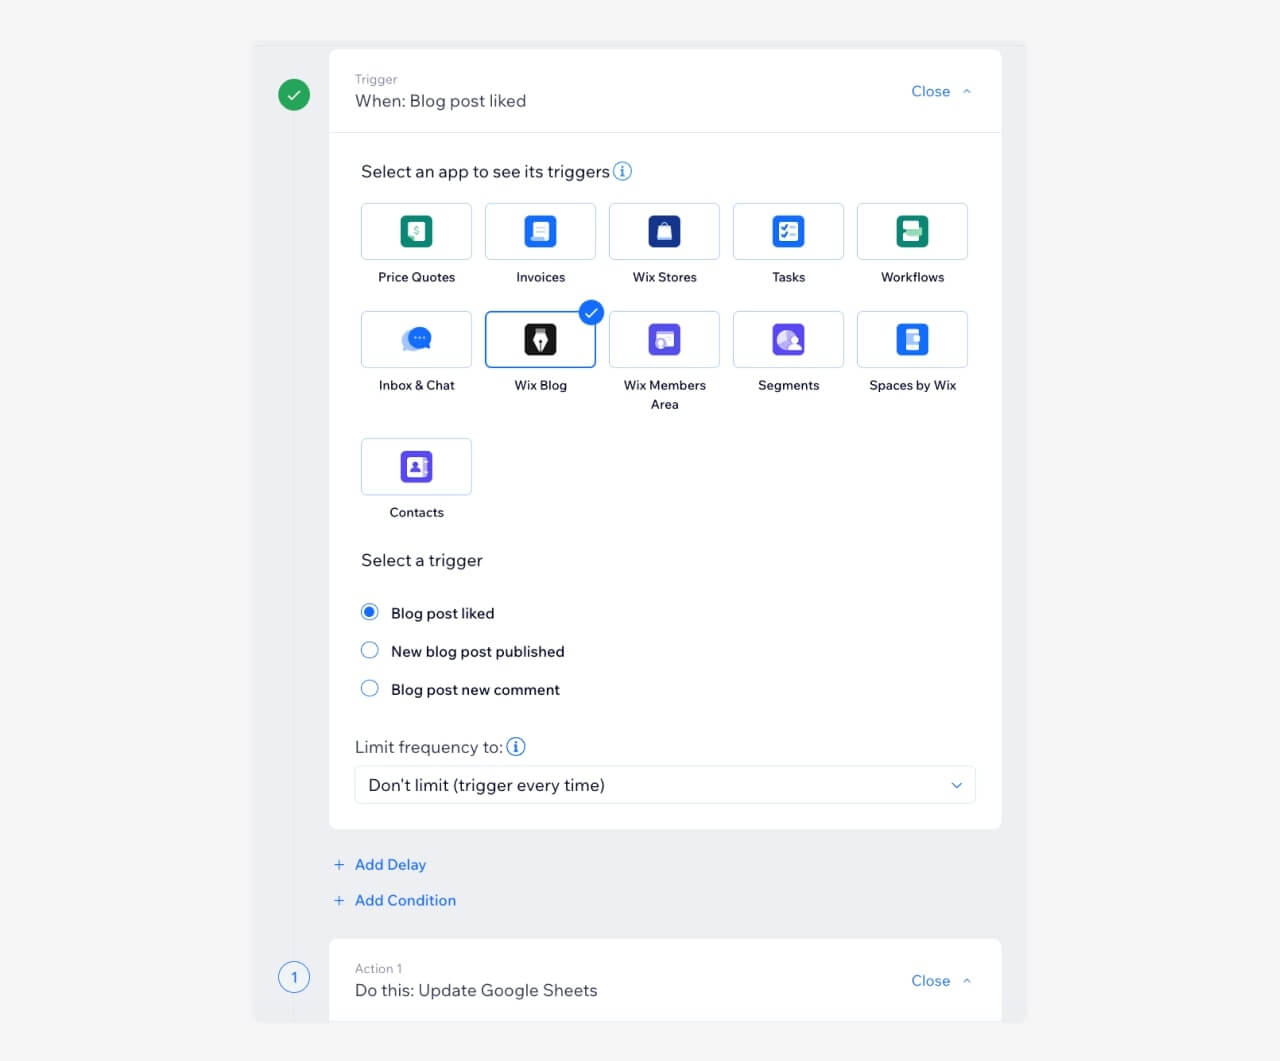The width and height of the screenshot is (1280, 1061).
Task: Select the Blog post liked trigger
Action: [370, 611]
